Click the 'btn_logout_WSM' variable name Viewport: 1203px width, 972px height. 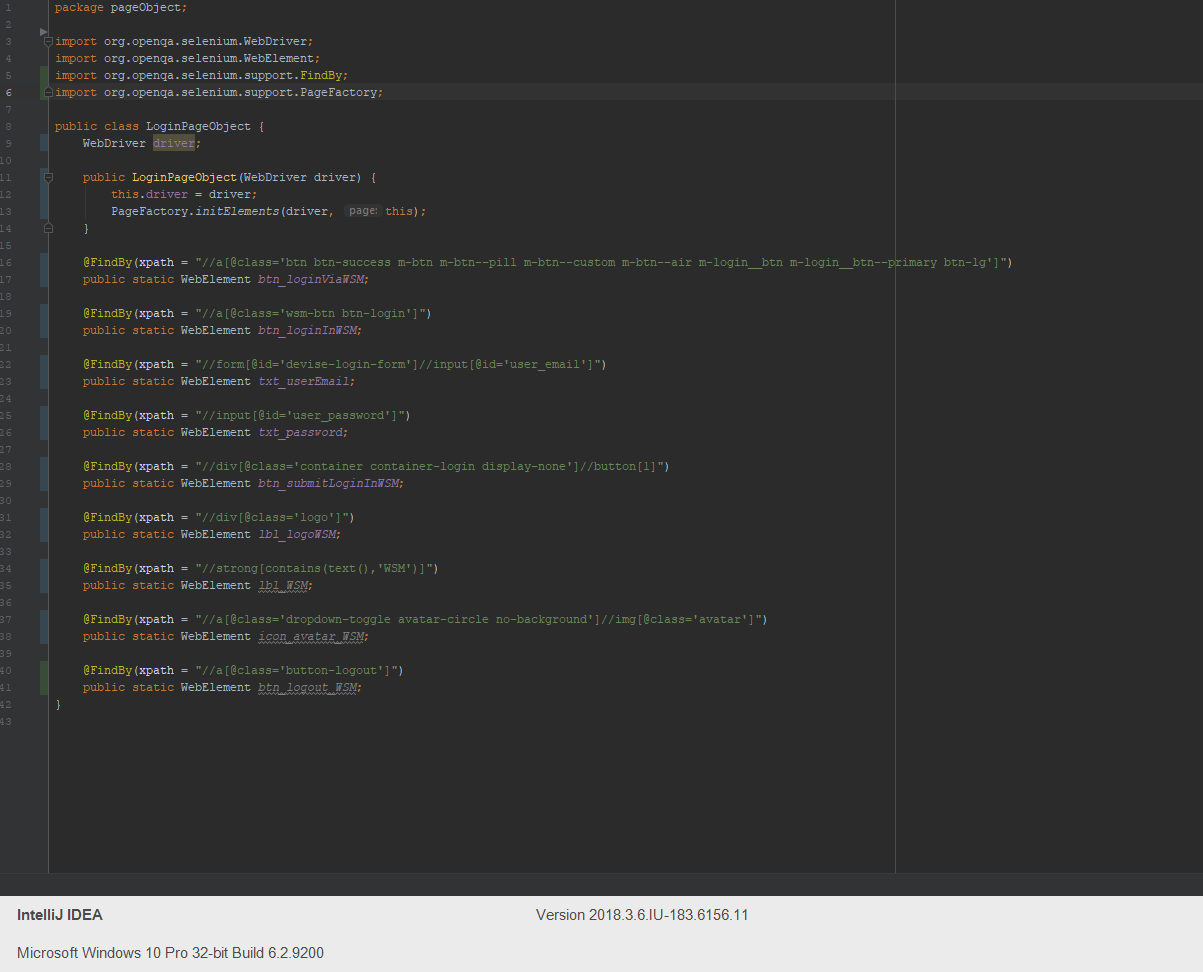tap(307, 687)
